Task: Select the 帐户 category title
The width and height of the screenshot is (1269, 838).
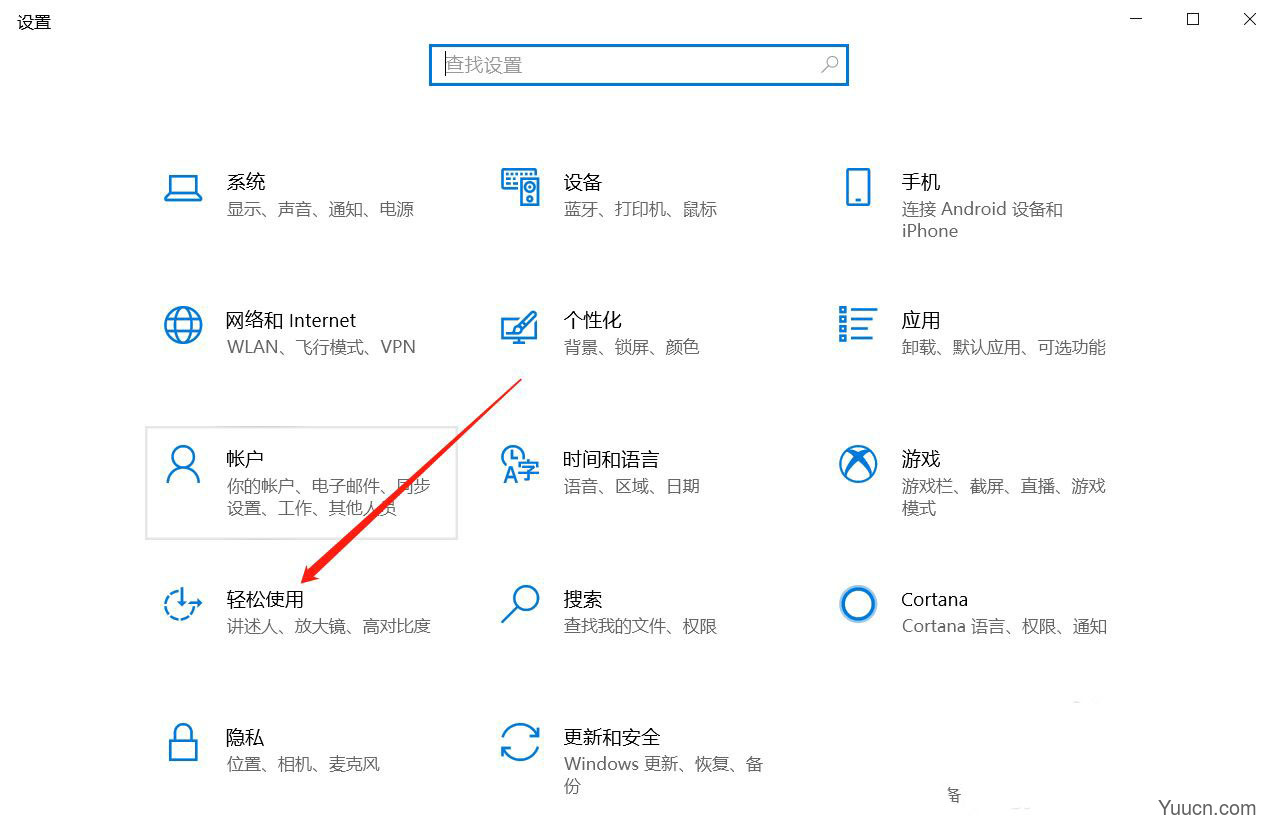Action: pos(245,459)
